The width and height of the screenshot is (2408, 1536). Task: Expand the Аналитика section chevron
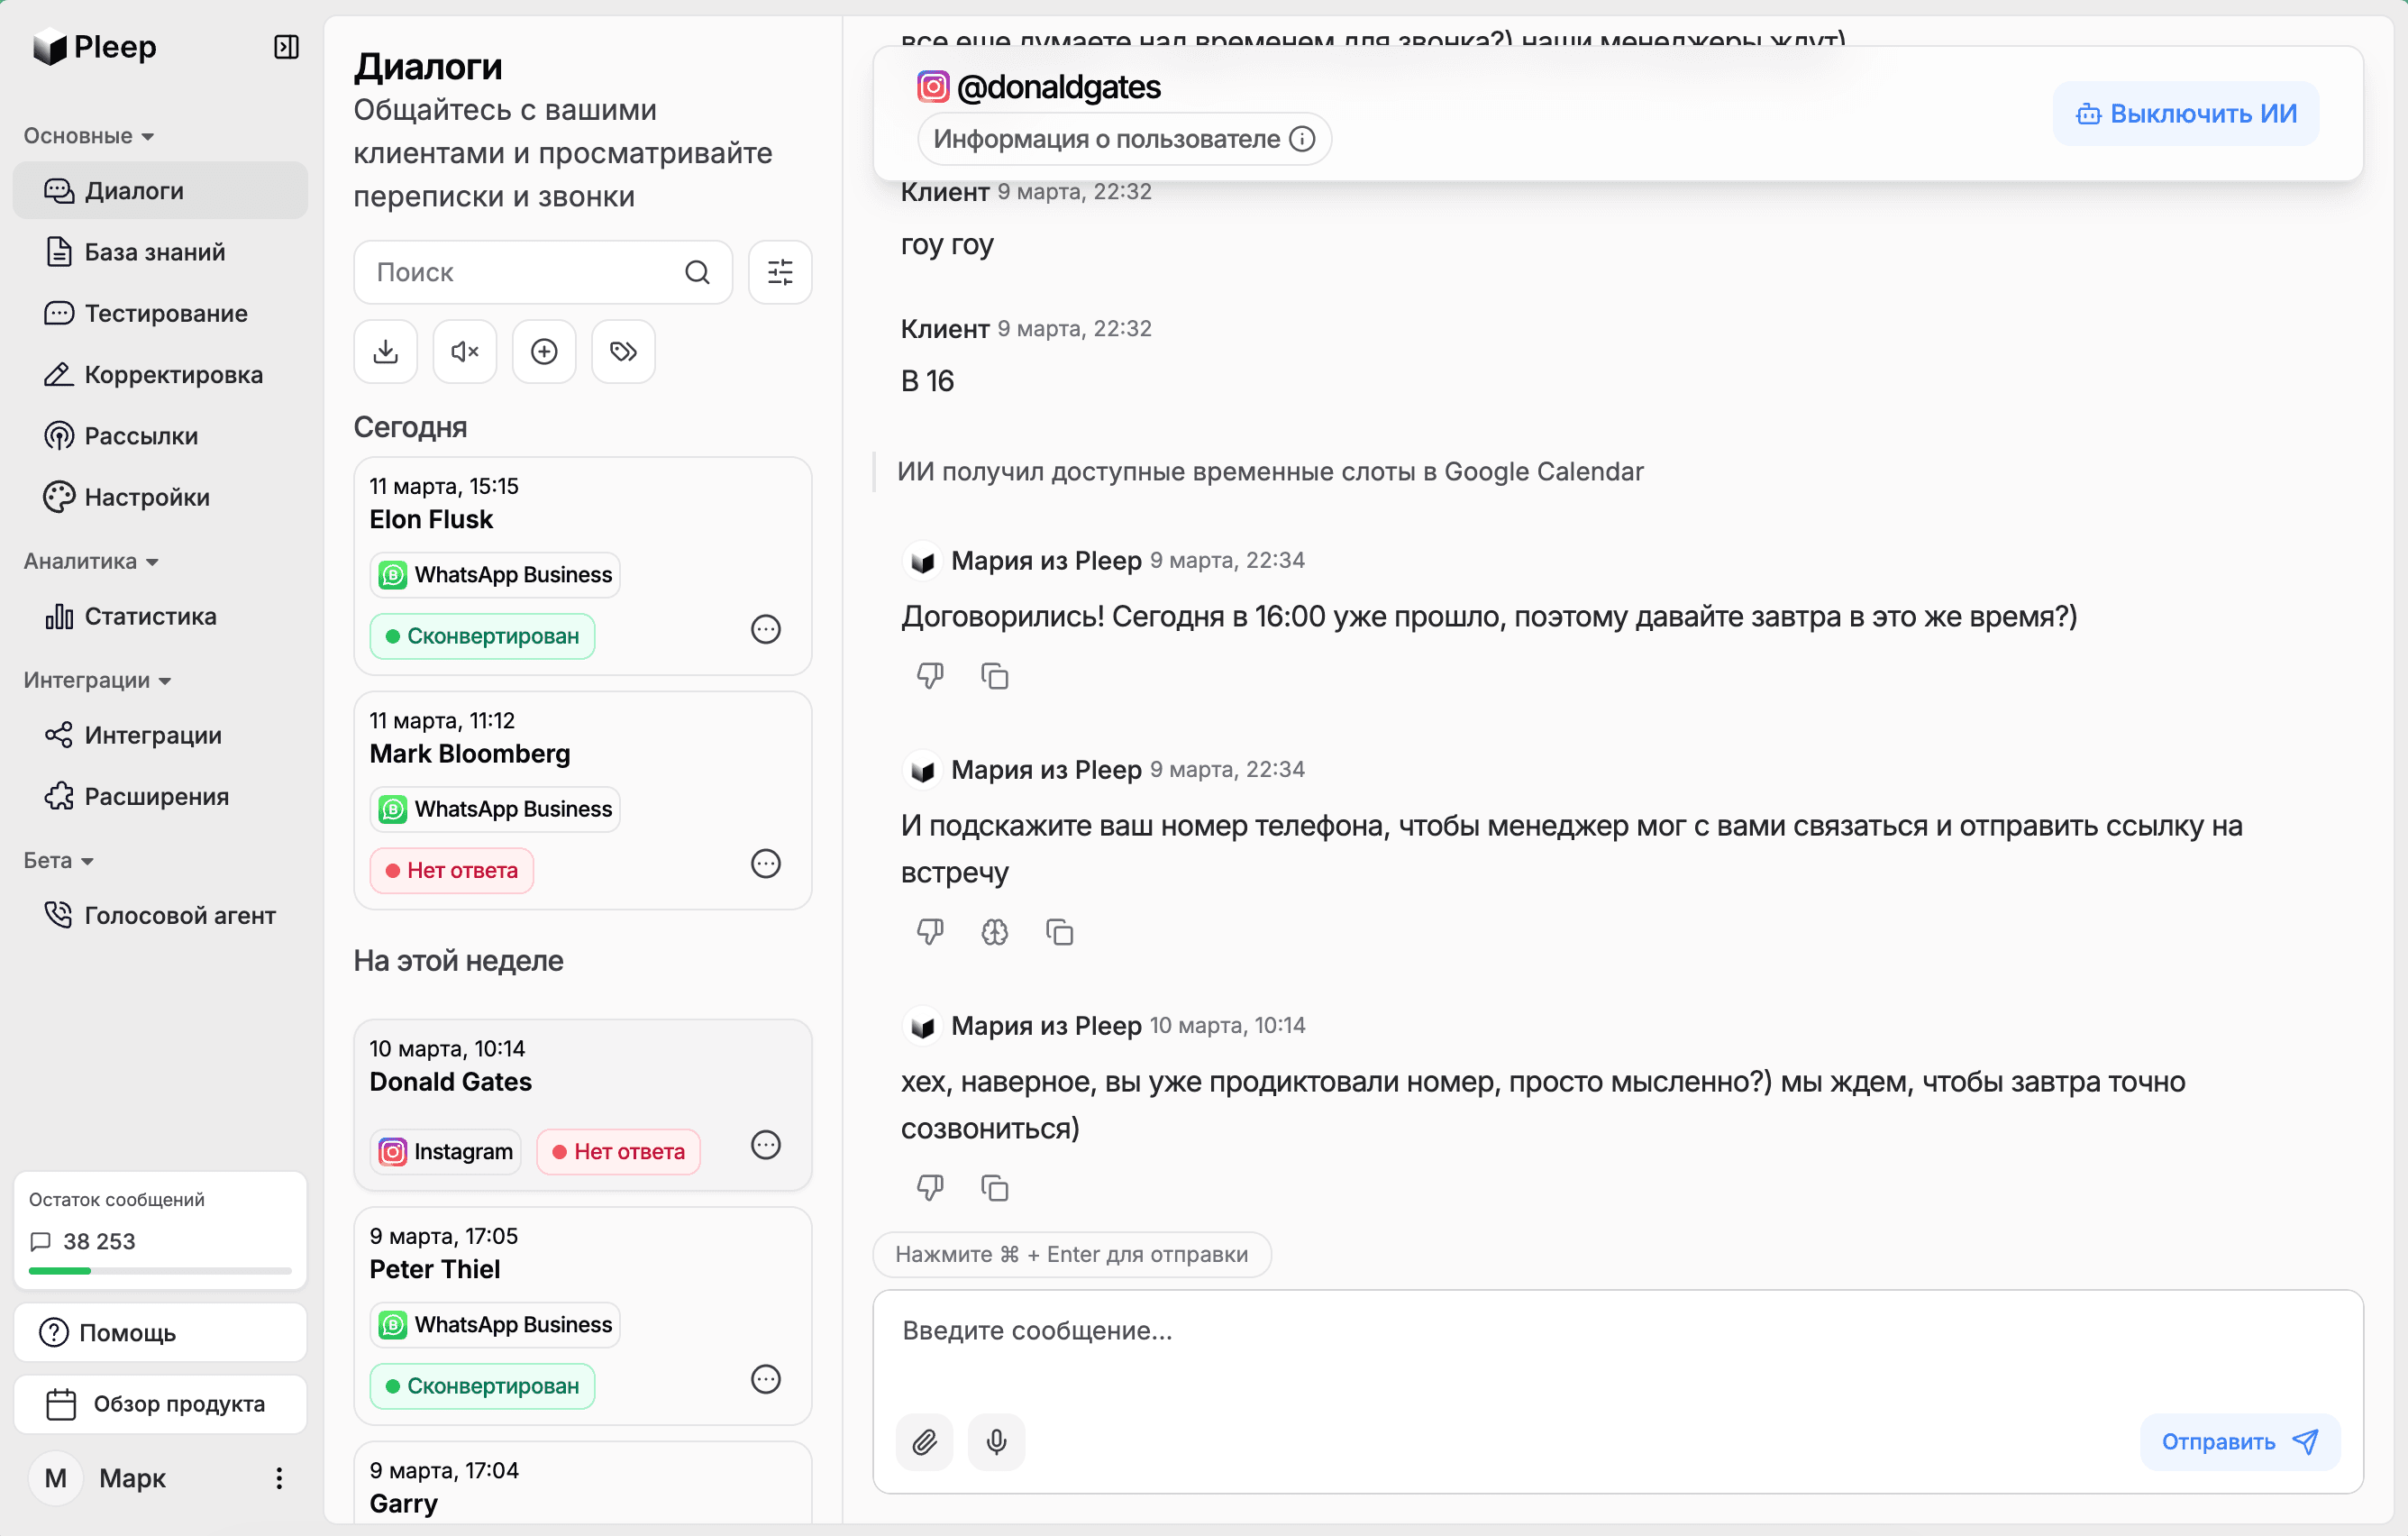151,561
